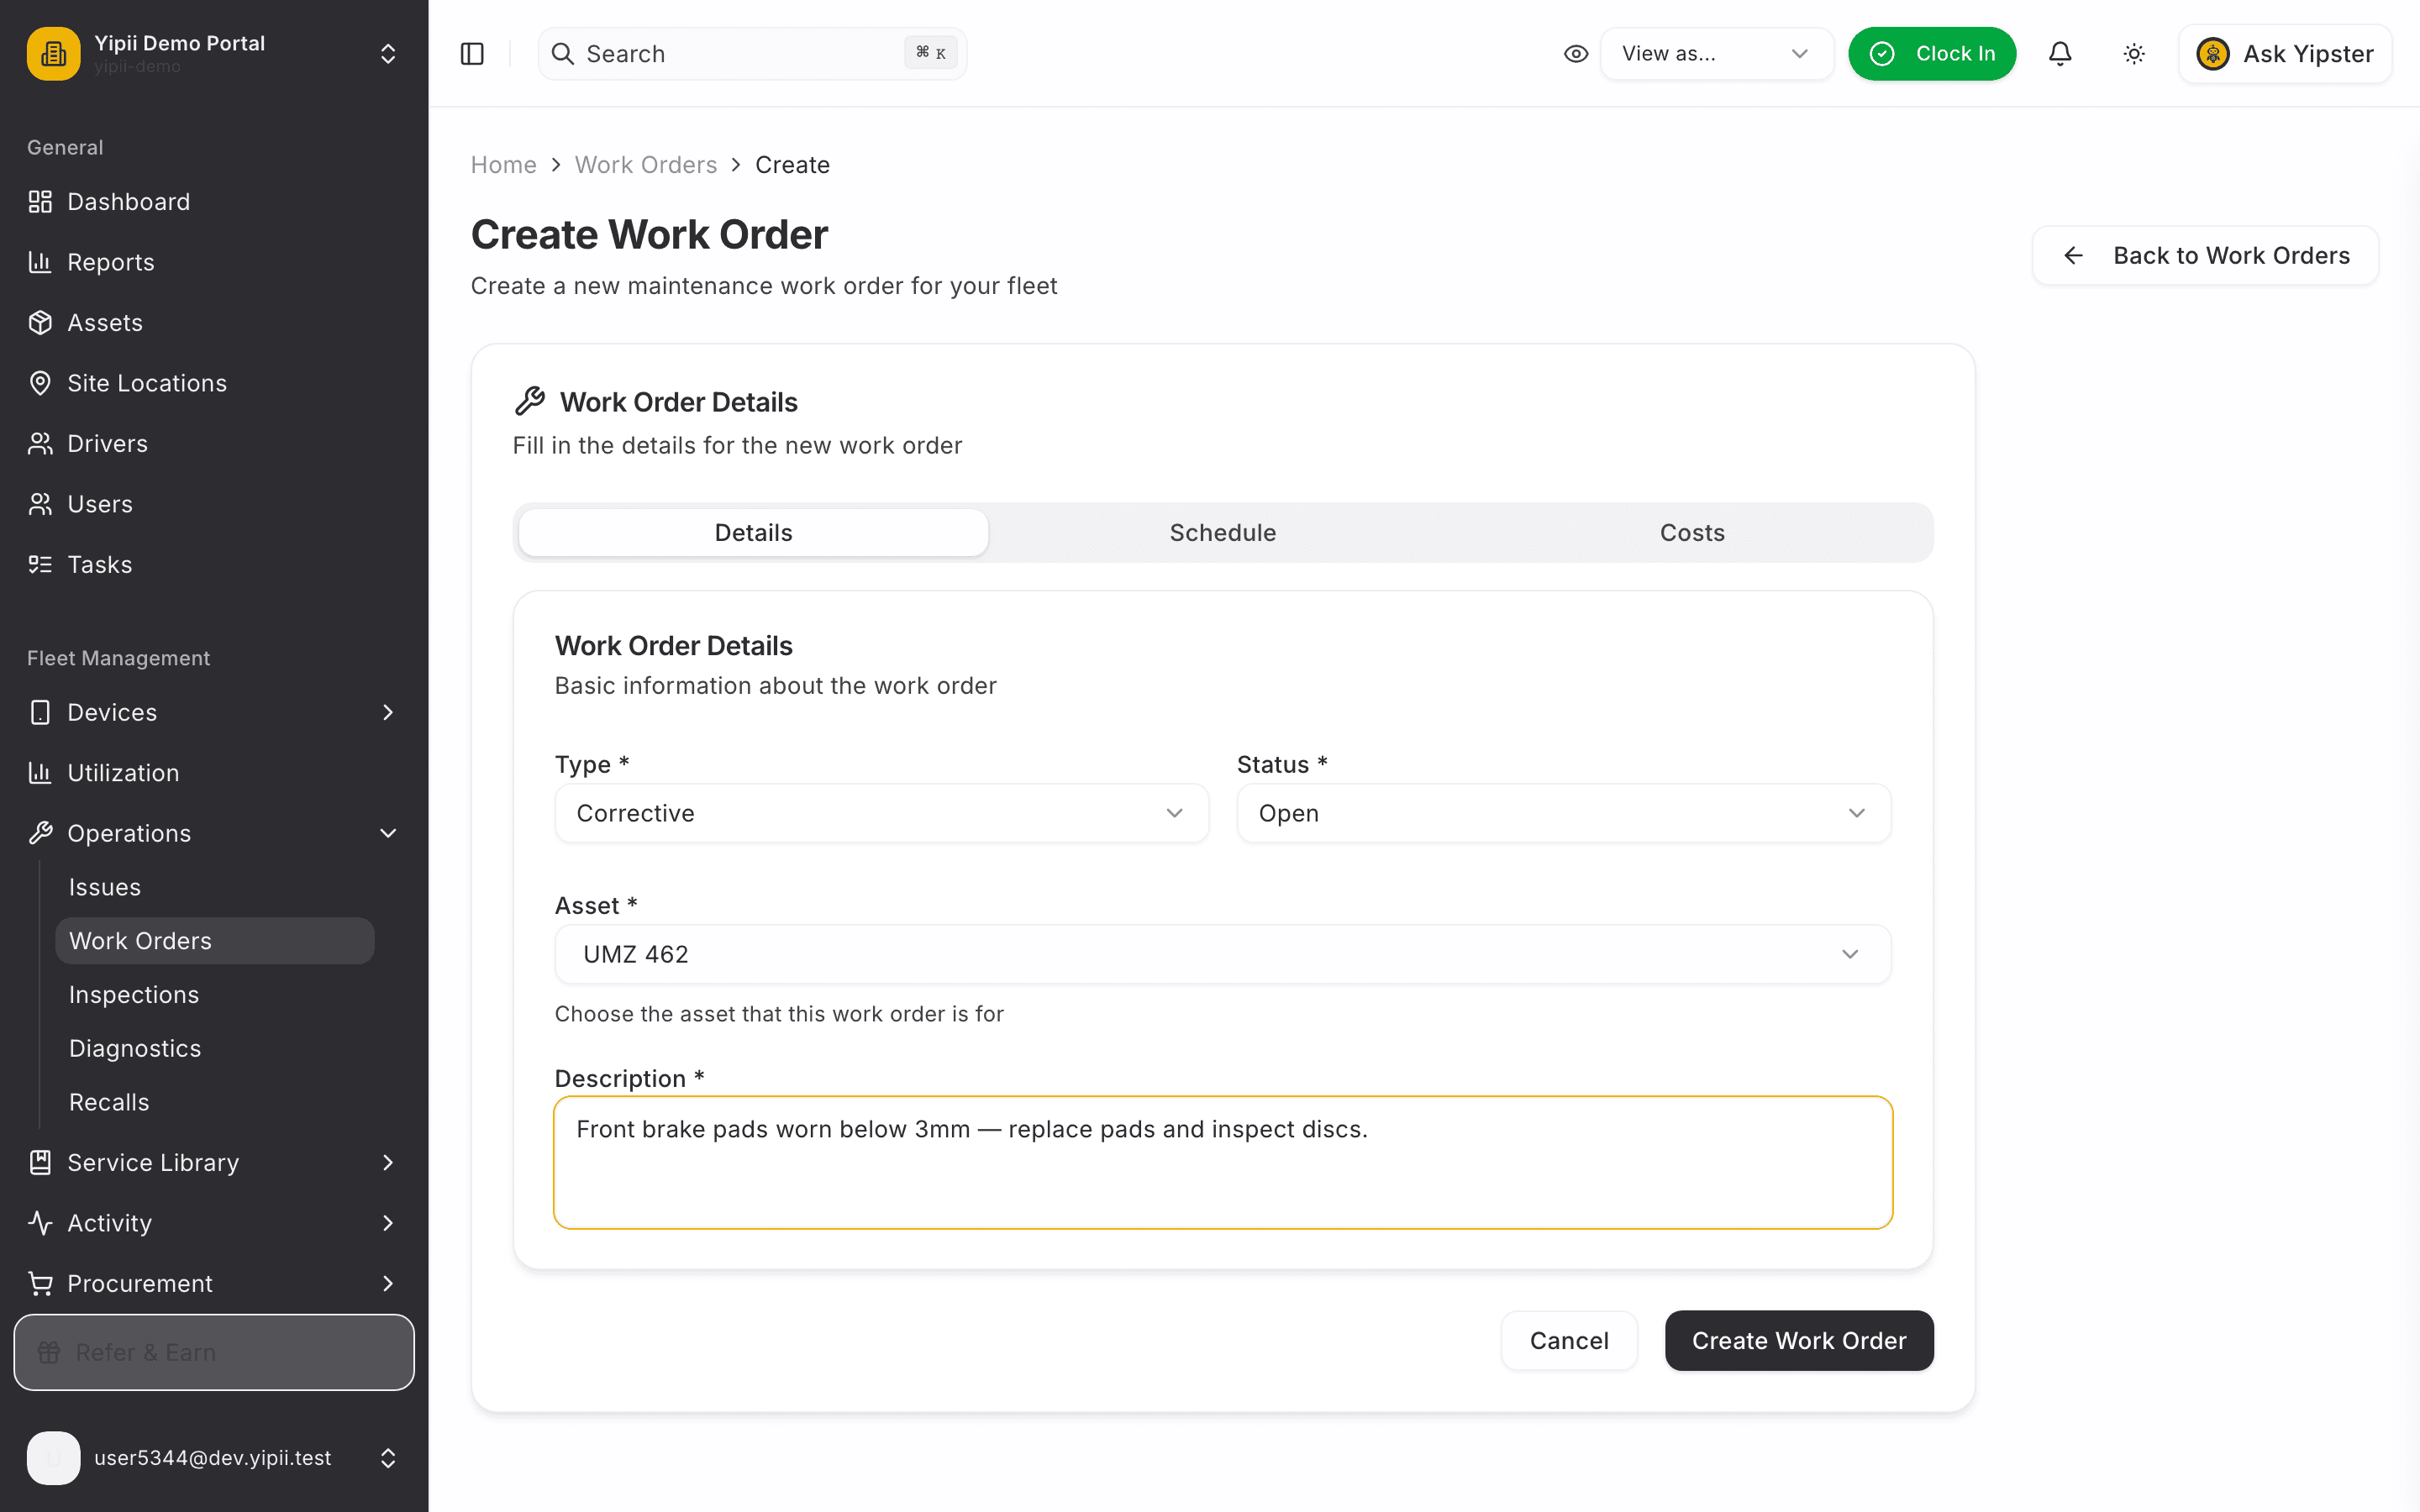
Task: Click the Activity pulse icon
Action: [40, 1223]
